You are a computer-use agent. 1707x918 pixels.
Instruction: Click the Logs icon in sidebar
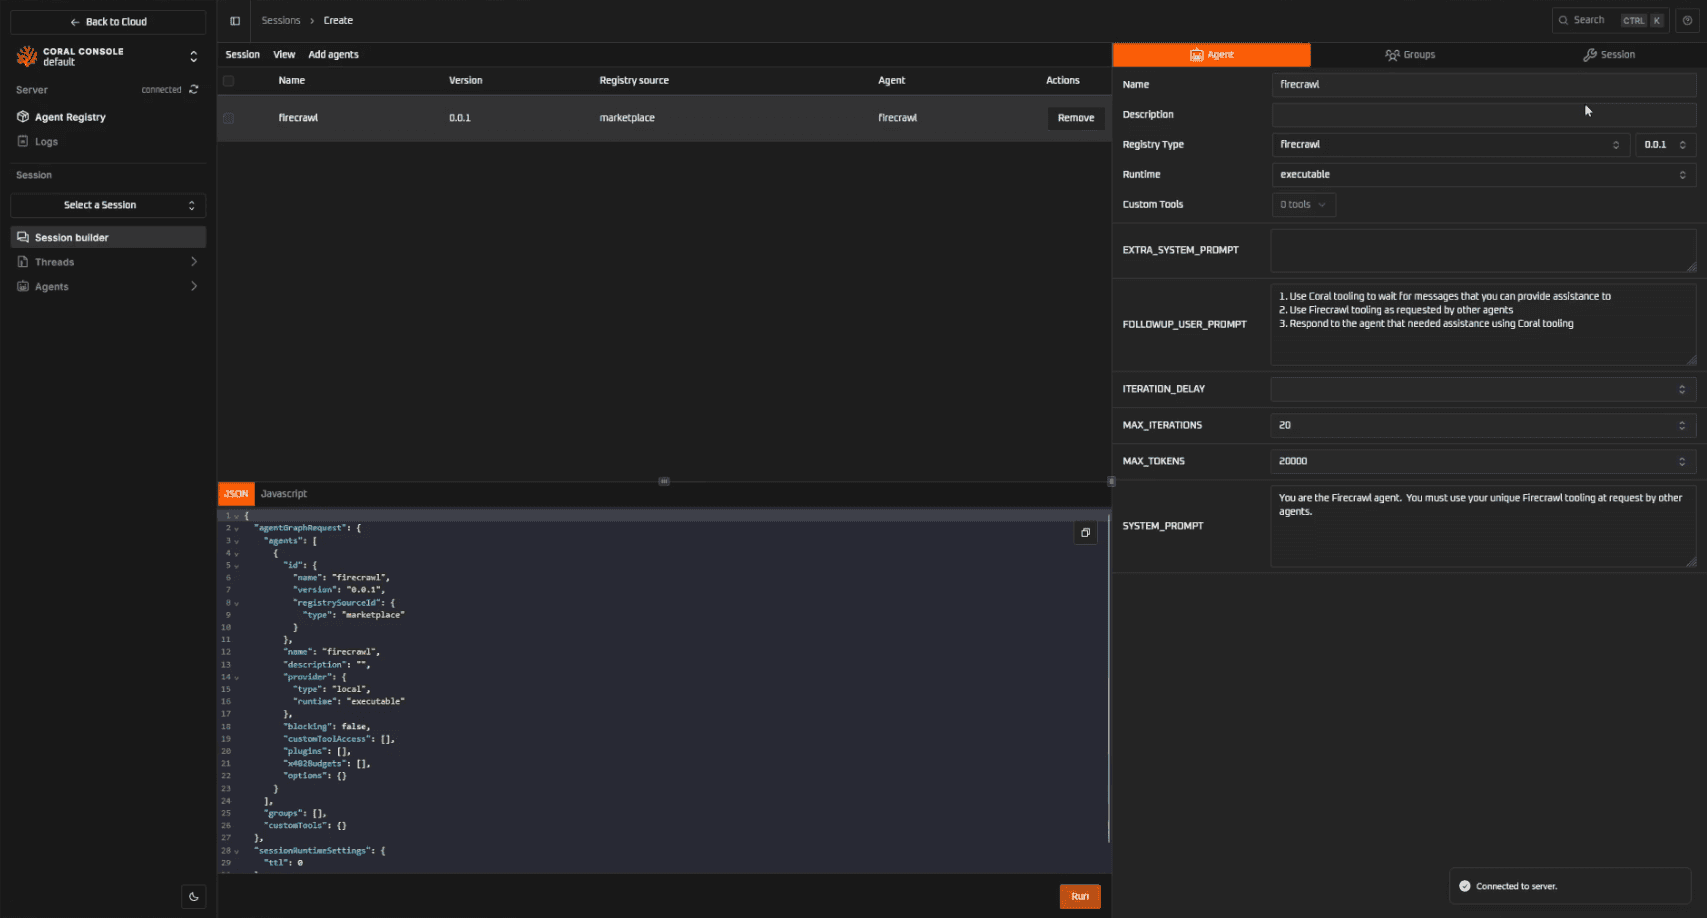pos(23,141)
